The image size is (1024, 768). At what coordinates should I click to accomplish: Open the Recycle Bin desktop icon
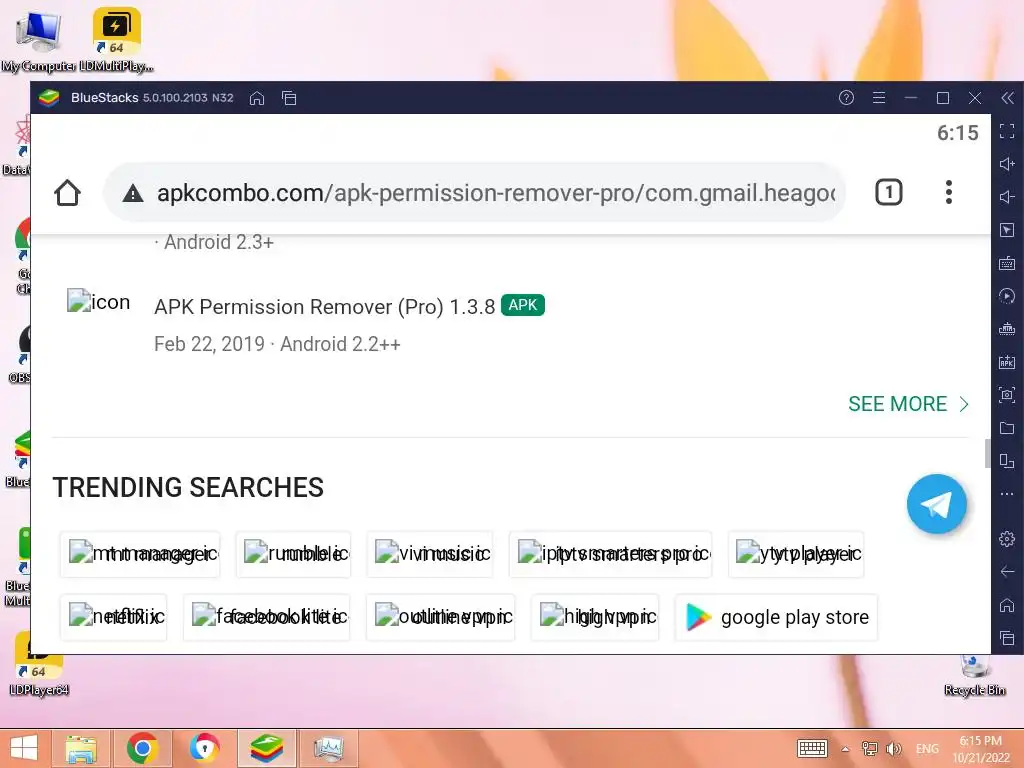(975, 675)
